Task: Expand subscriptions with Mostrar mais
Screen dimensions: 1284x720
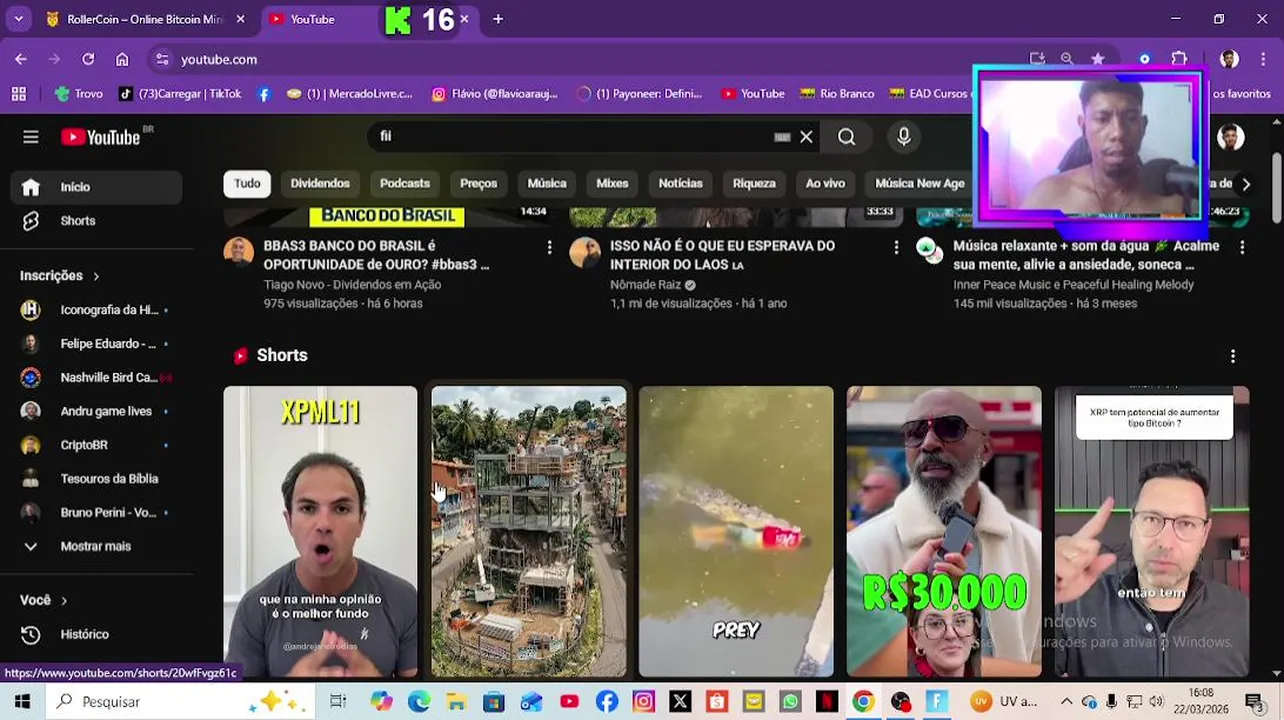Action: point(95,547)
